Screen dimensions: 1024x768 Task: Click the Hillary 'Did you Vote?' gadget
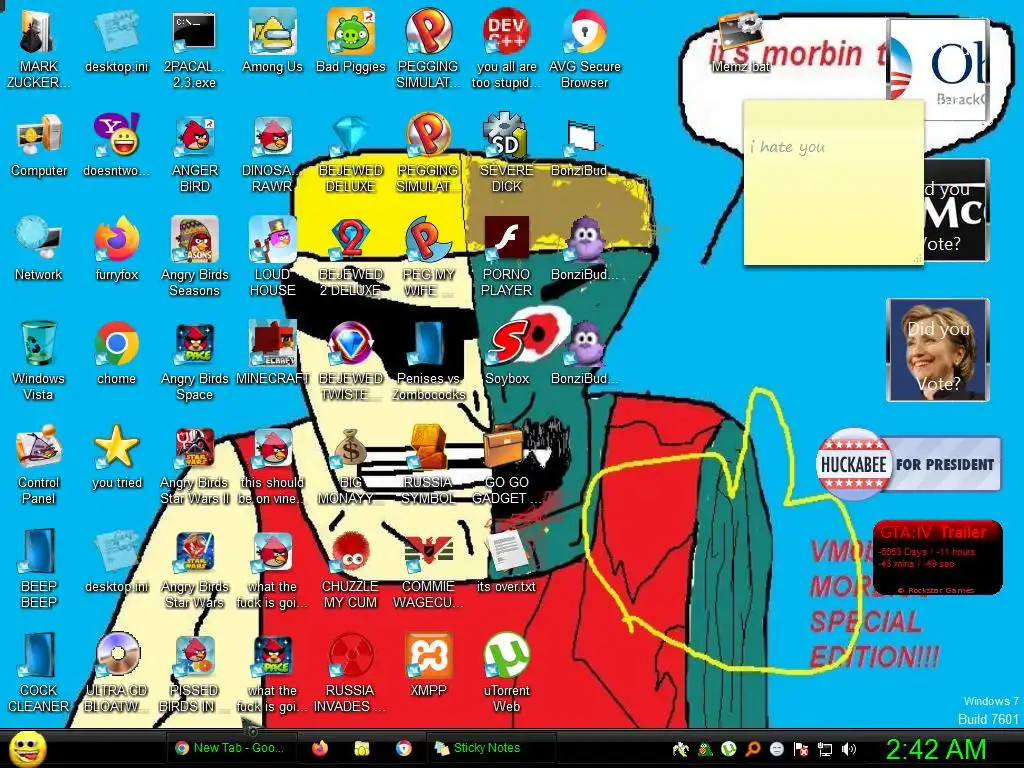coord(938,350)
